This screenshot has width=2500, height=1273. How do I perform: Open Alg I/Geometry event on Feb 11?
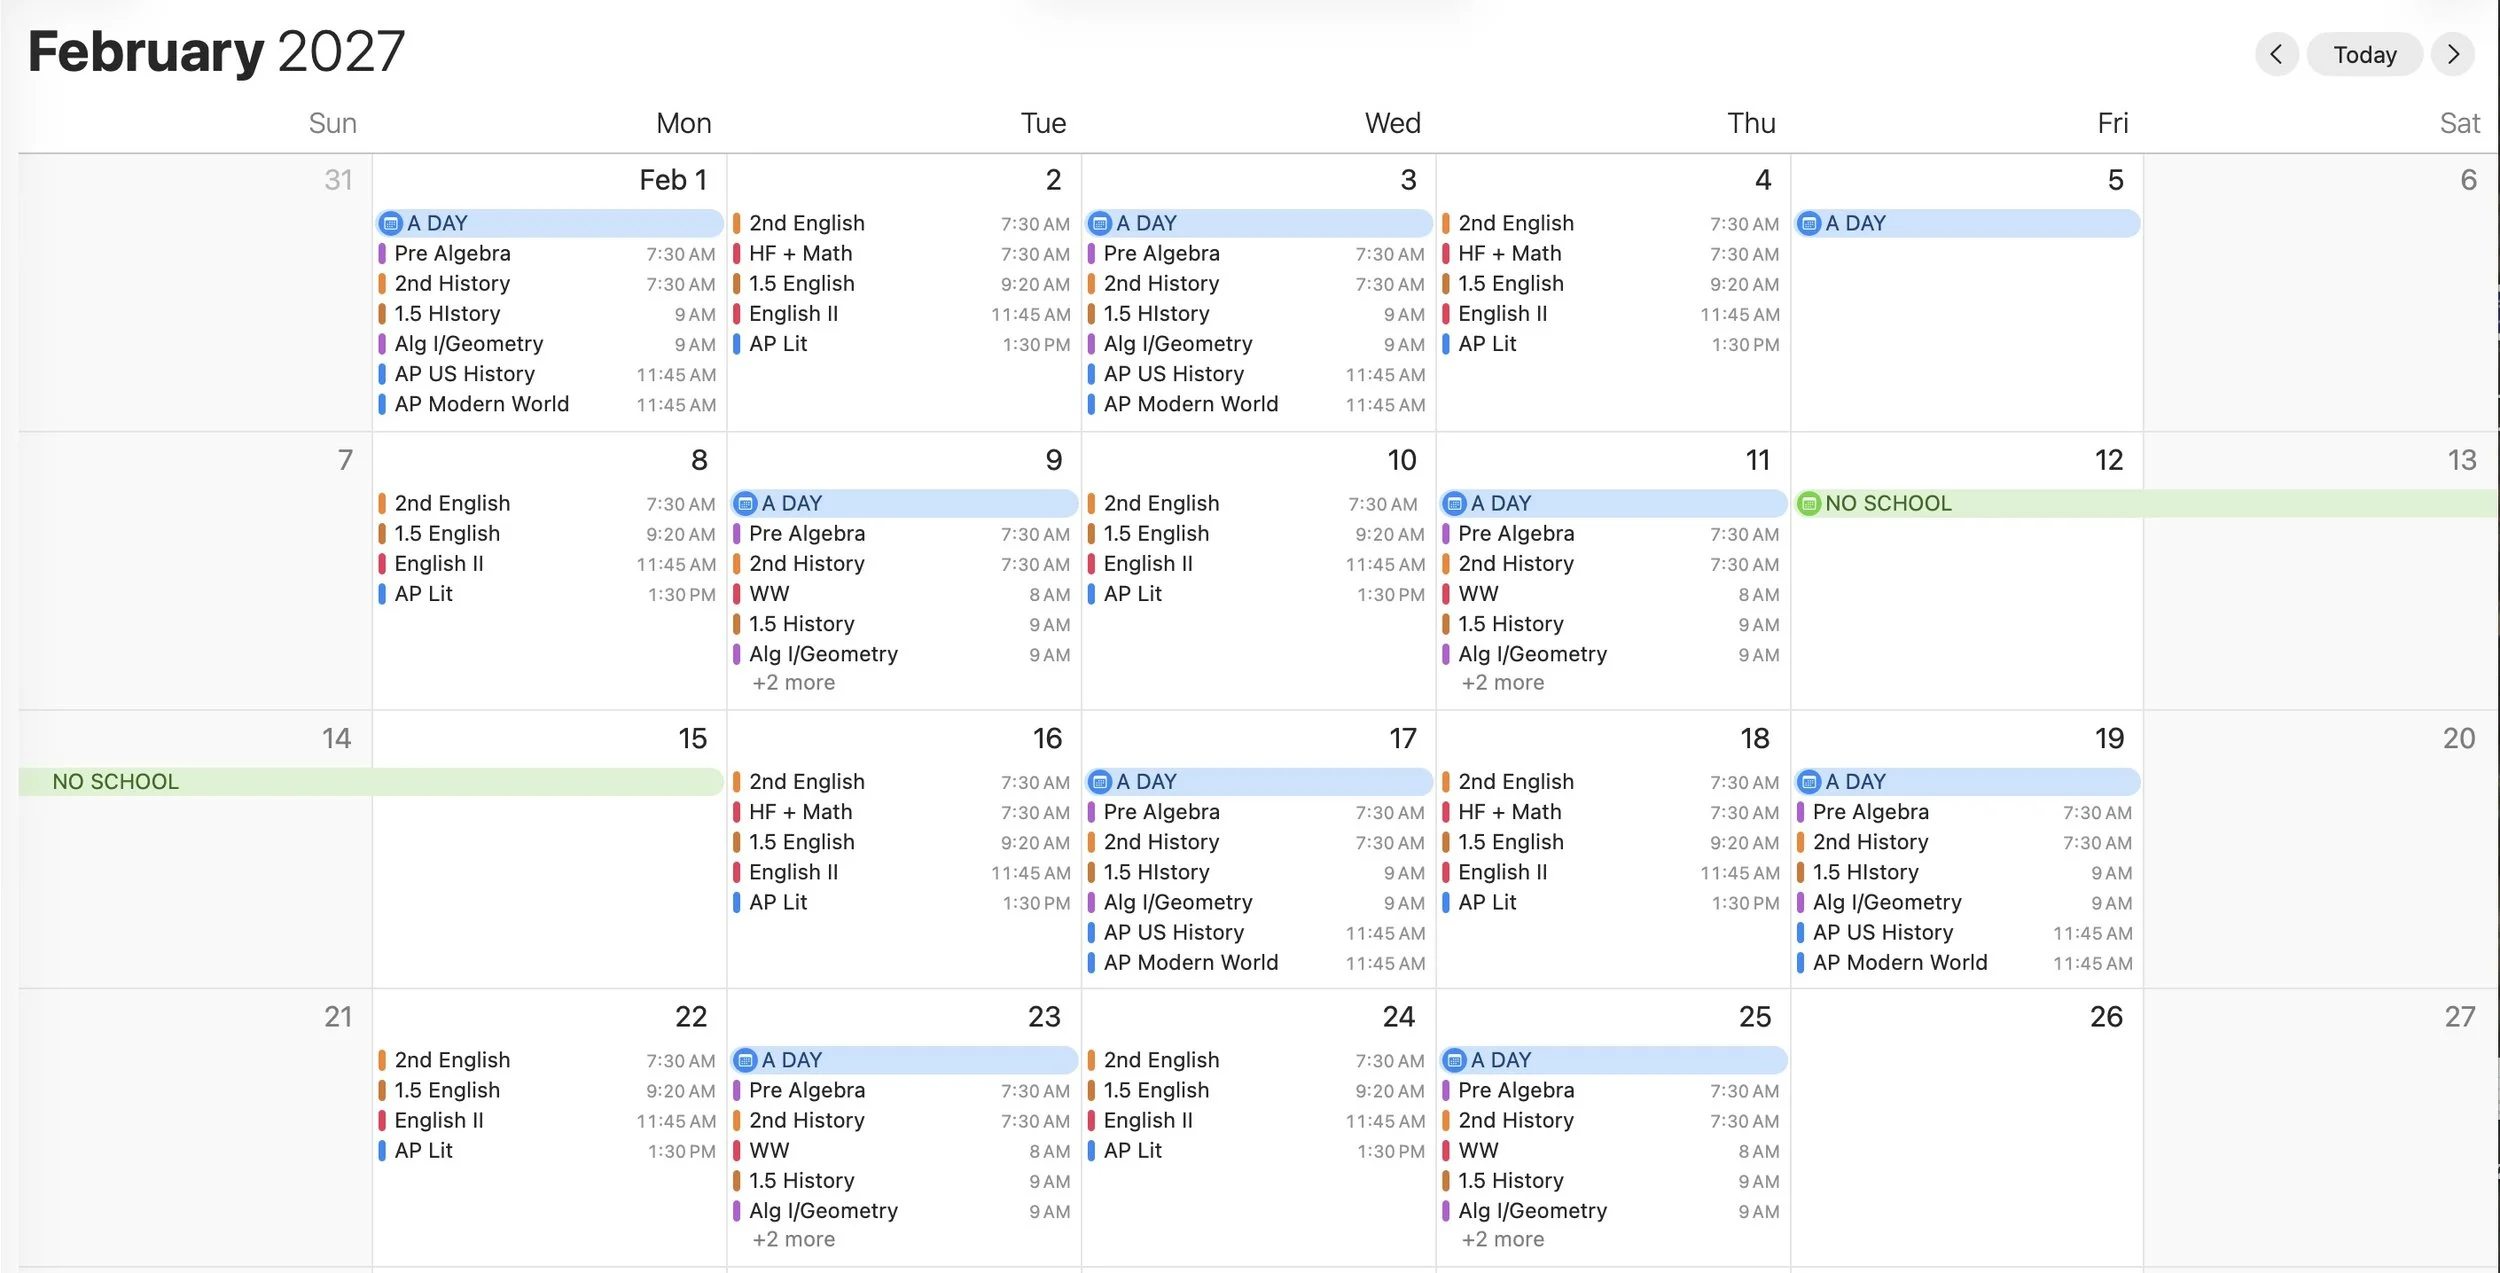pyautogui.click(x=1612, y=654)
